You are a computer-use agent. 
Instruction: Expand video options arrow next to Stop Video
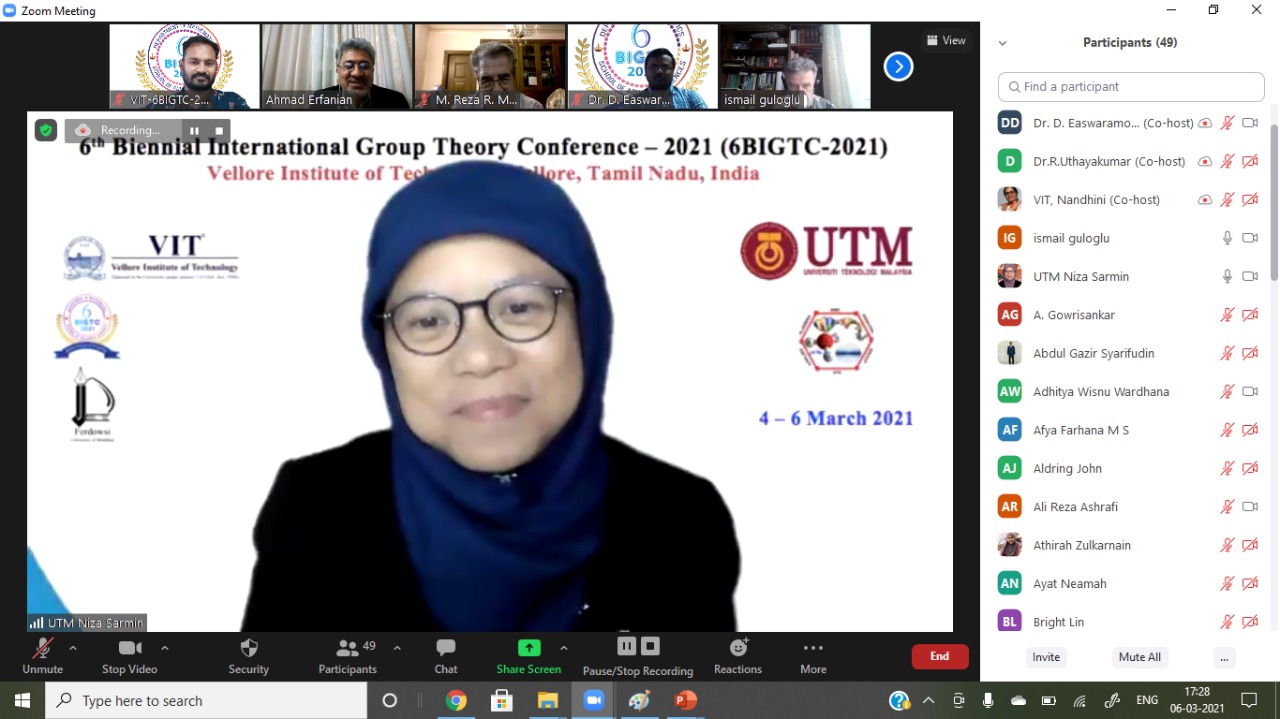click(x=165, y=648)
